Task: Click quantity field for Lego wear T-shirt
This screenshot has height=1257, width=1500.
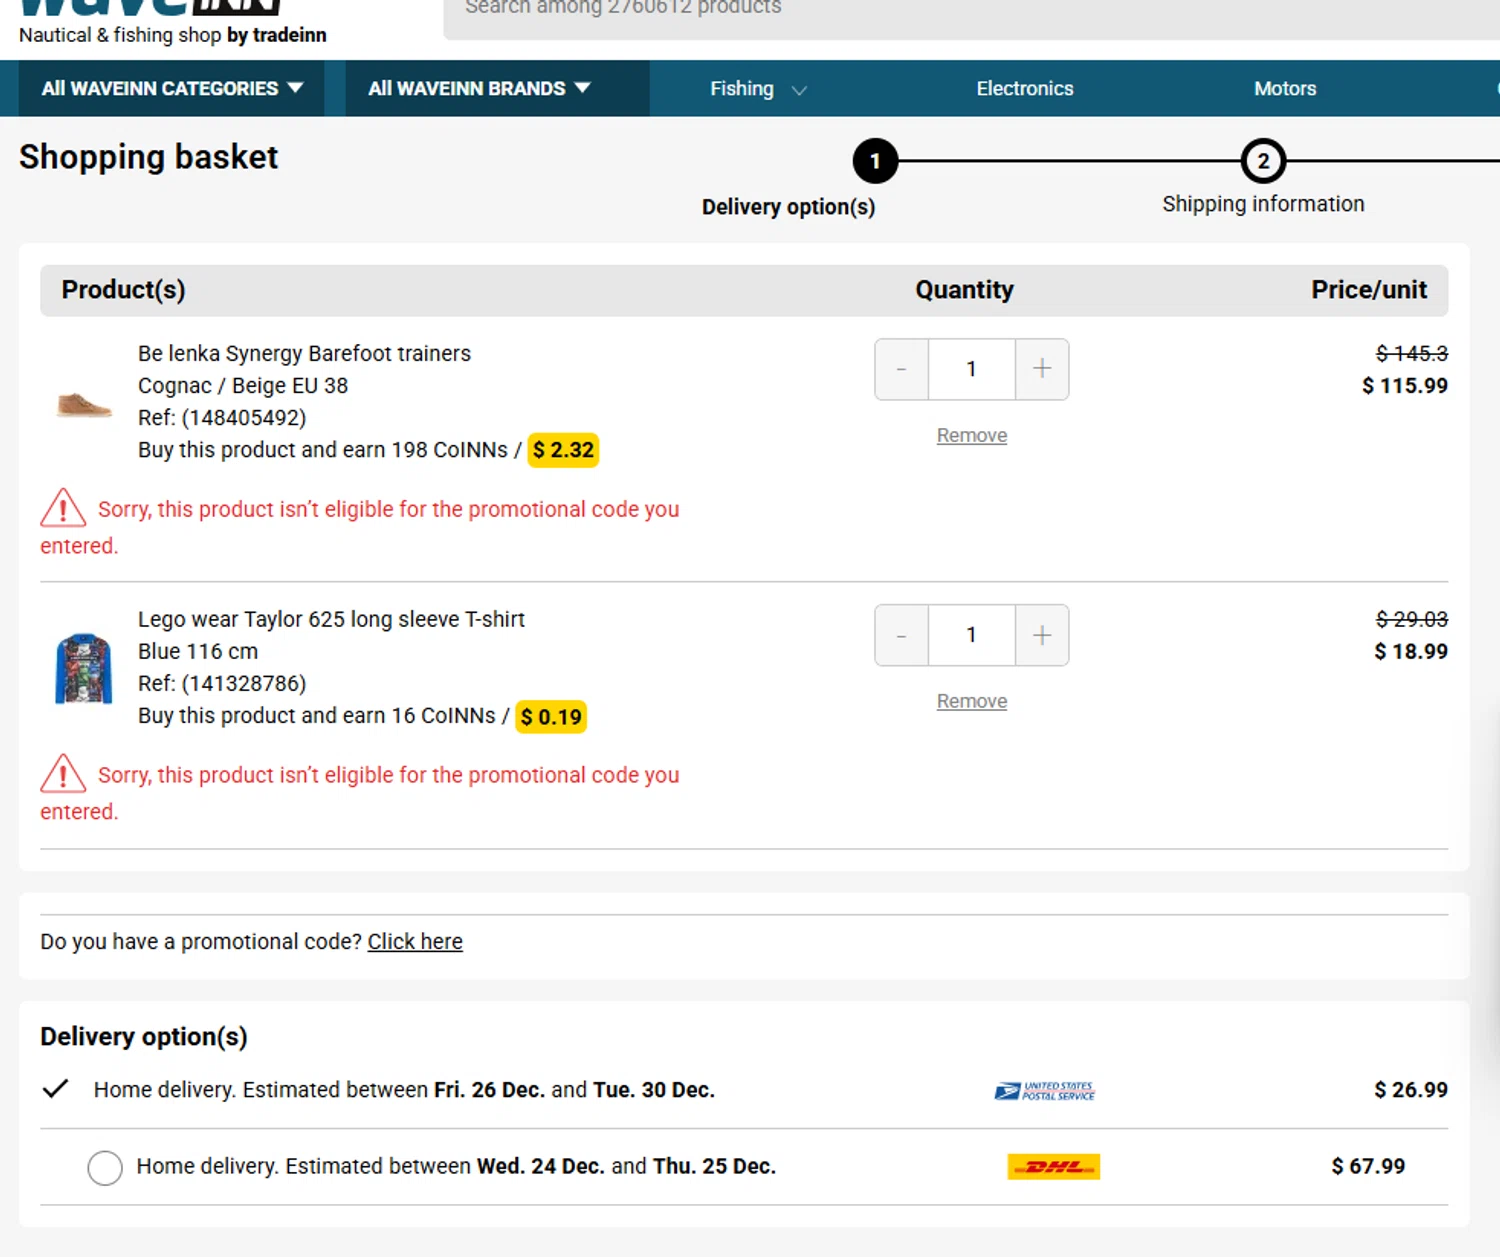Action: [971, 635]
